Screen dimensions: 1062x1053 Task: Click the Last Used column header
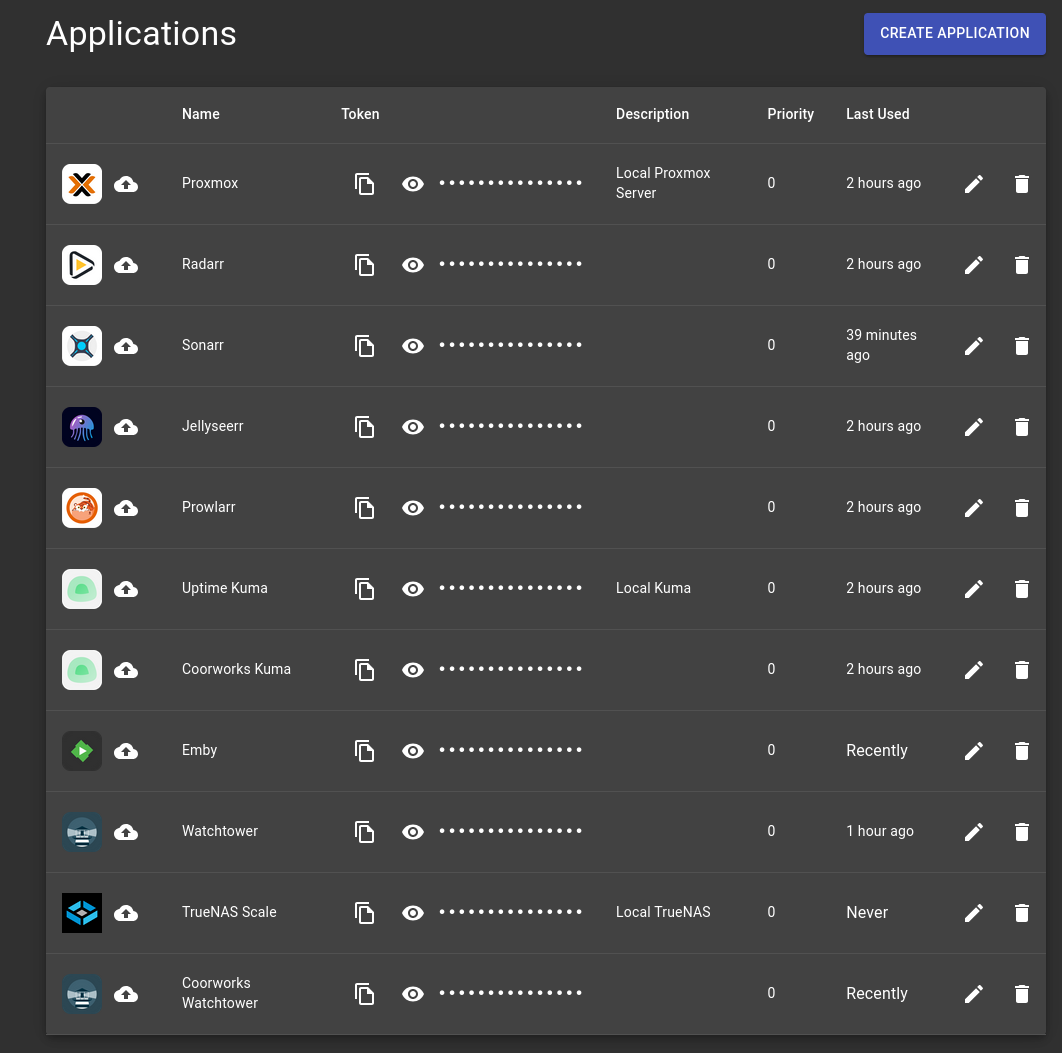tap(877, 114)
